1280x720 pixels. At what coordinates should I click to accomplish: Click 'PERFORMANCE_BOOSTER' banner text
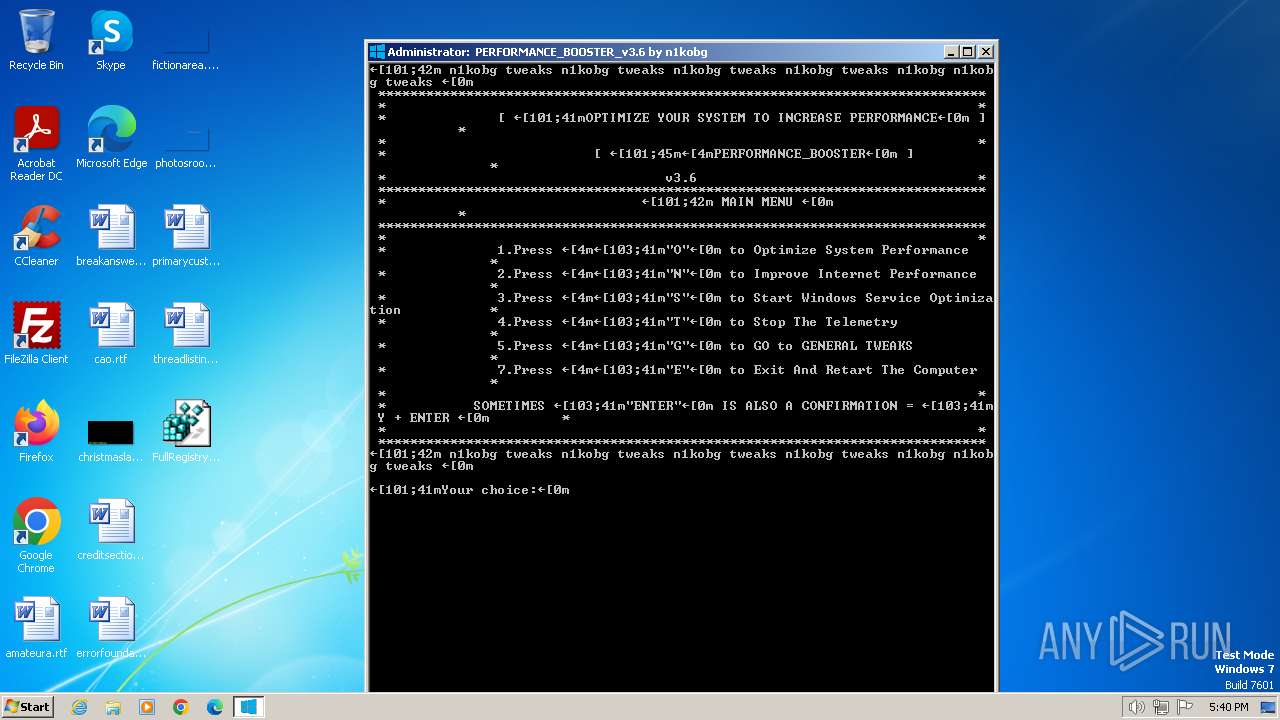[x=790, y=154]
